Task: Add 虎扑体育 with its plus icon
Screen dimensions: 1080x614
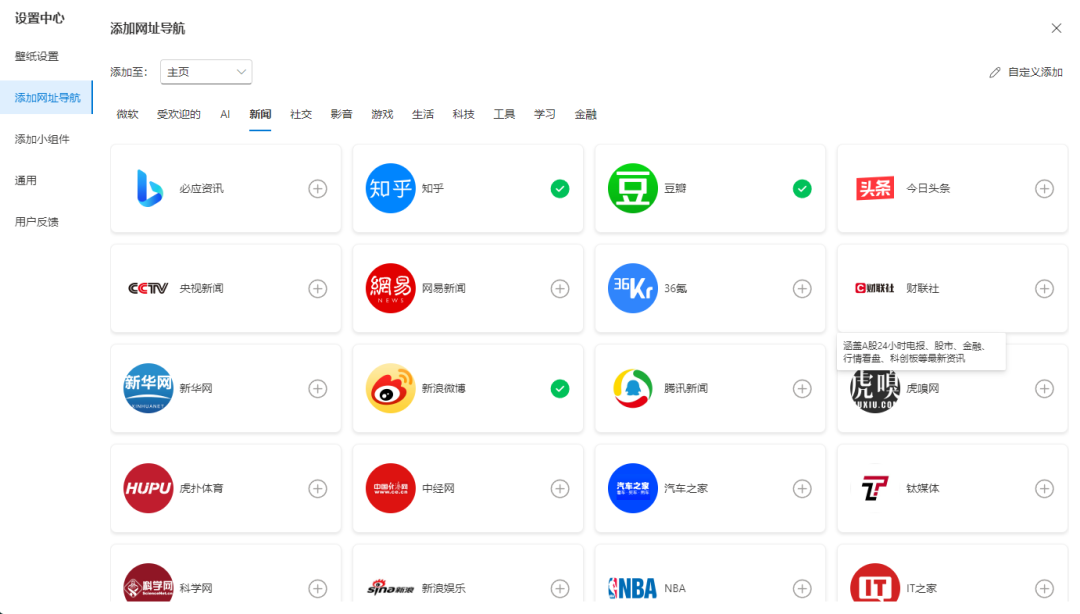Action: tap(318, 488)
